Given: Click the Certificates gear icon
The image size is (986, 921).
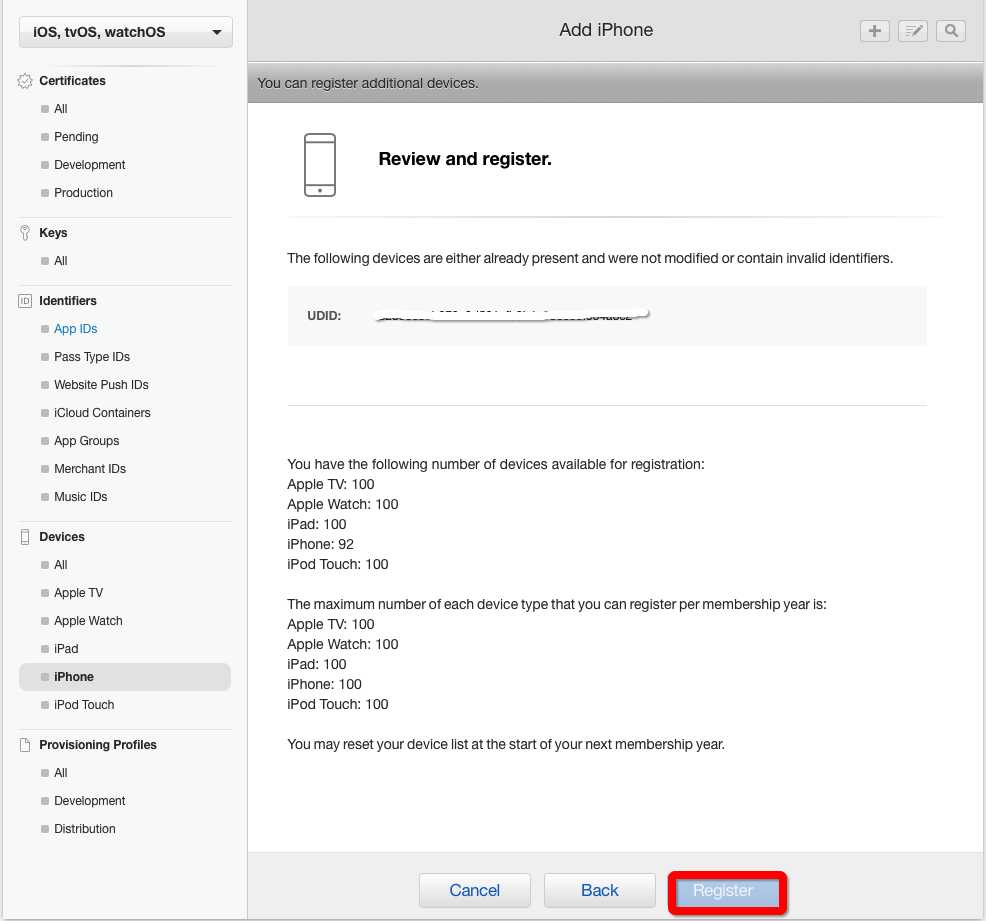Looking at the screenshot, I should (x=25, y=81).
